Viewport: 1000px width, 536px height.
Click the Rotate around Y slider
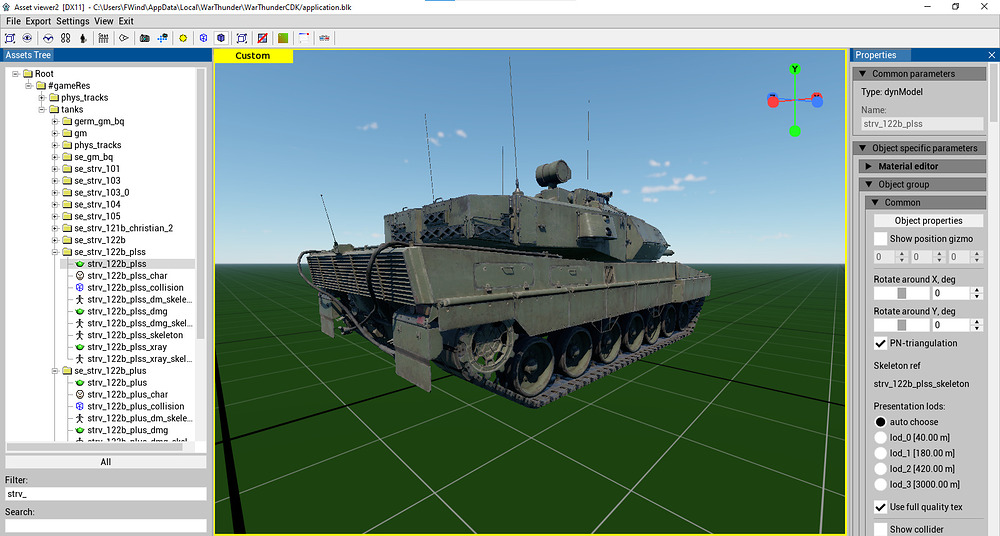(x=902, y=325)
